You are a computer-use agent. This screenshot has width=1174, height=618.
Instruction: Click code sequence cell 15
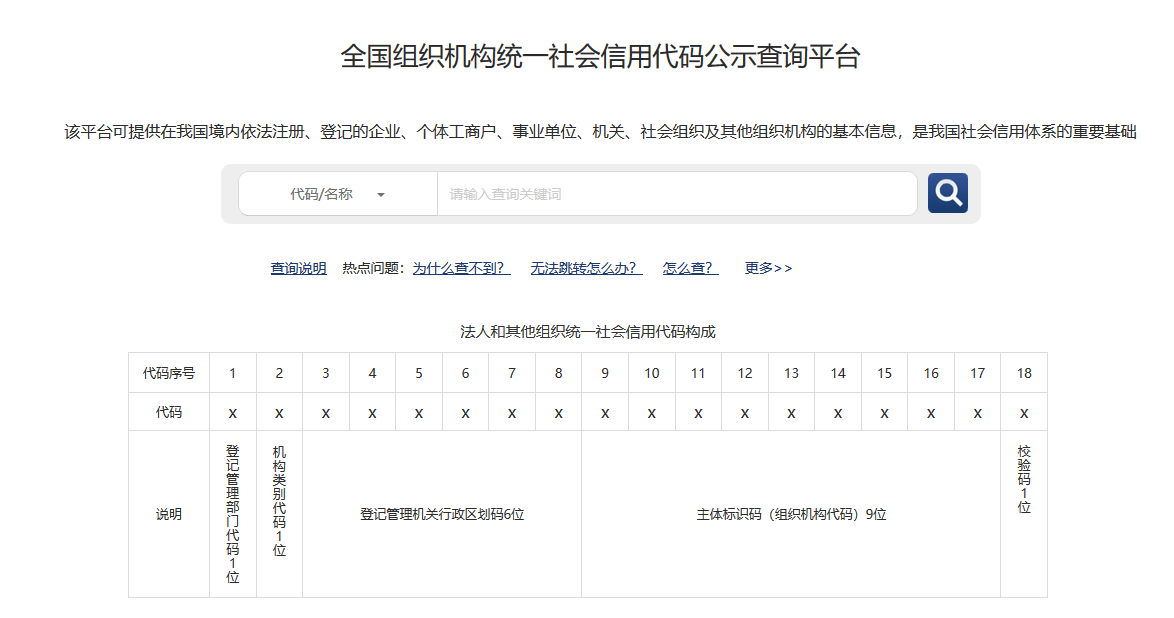884,373
